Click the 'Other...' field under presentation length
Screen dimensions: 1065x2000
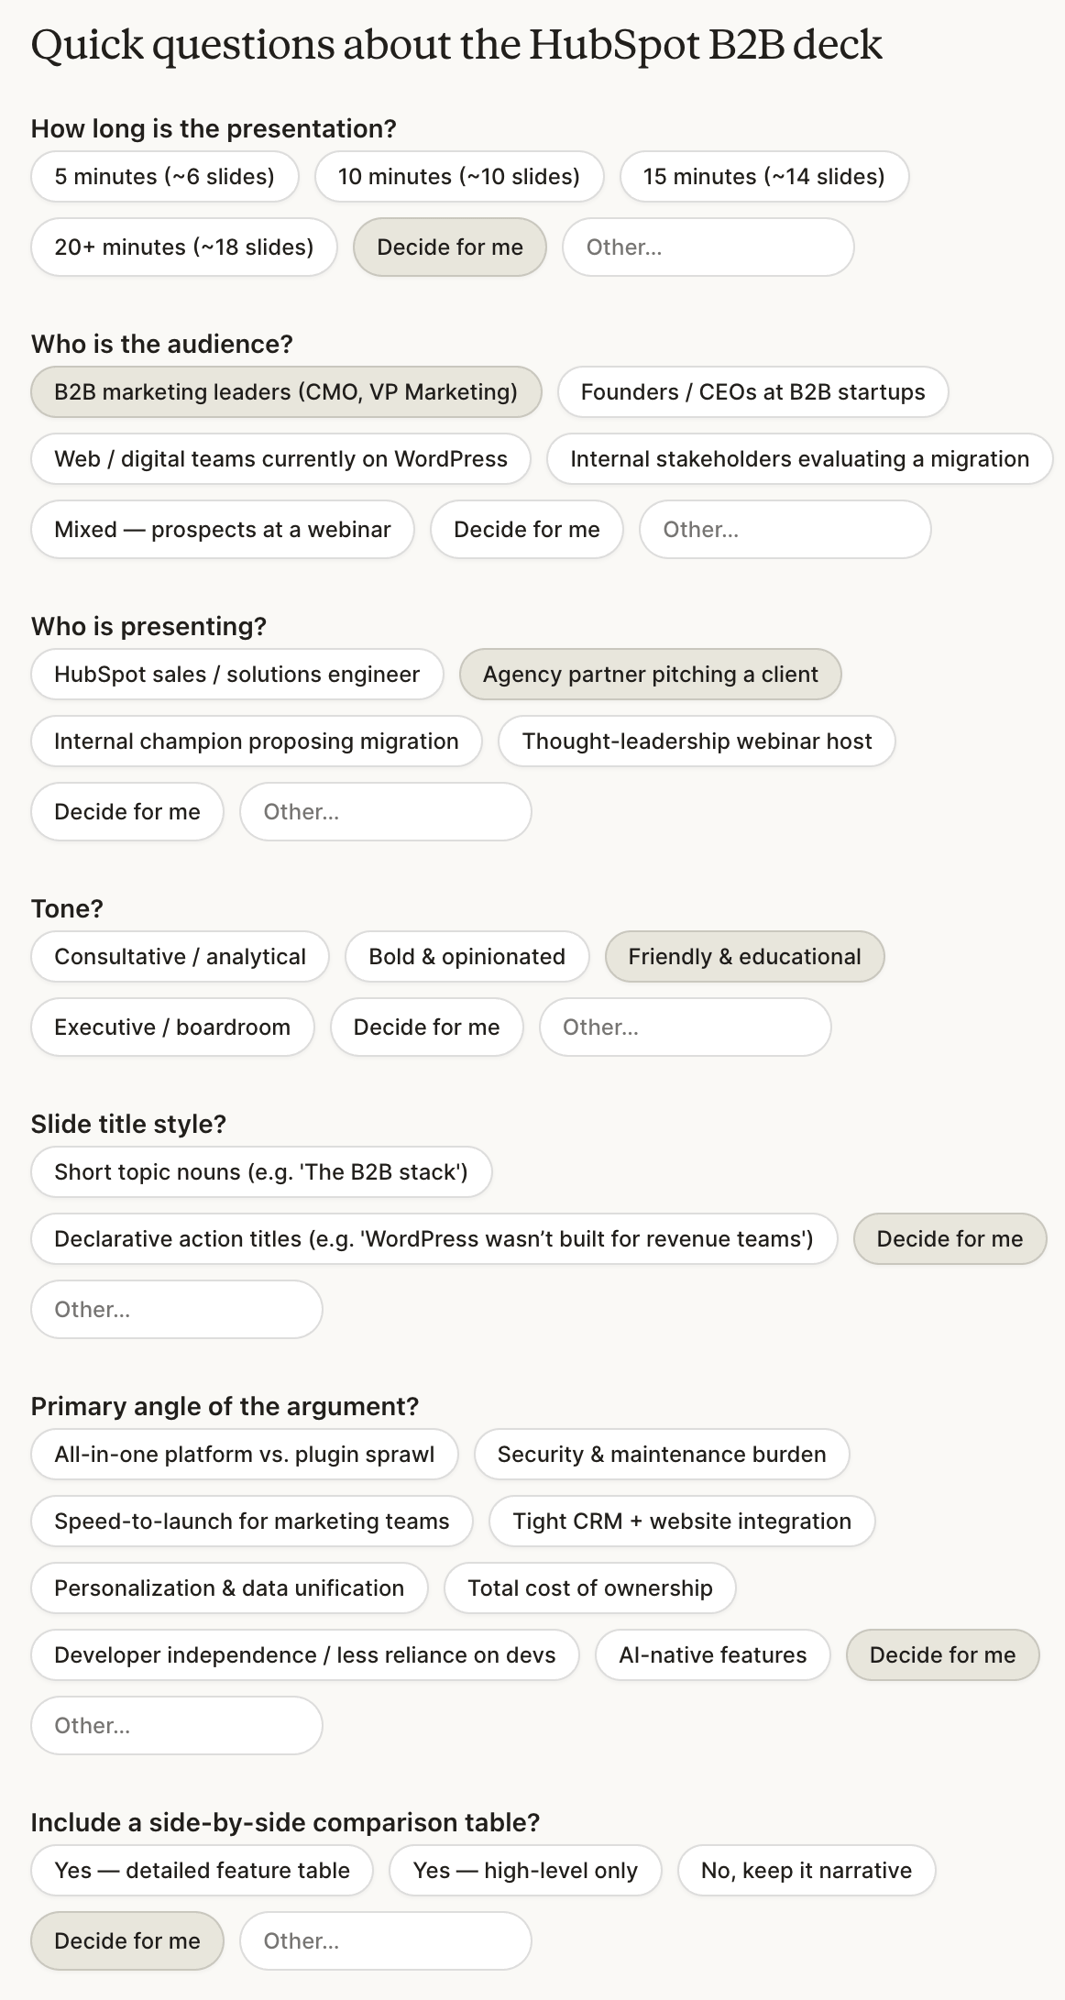point(707,247)
